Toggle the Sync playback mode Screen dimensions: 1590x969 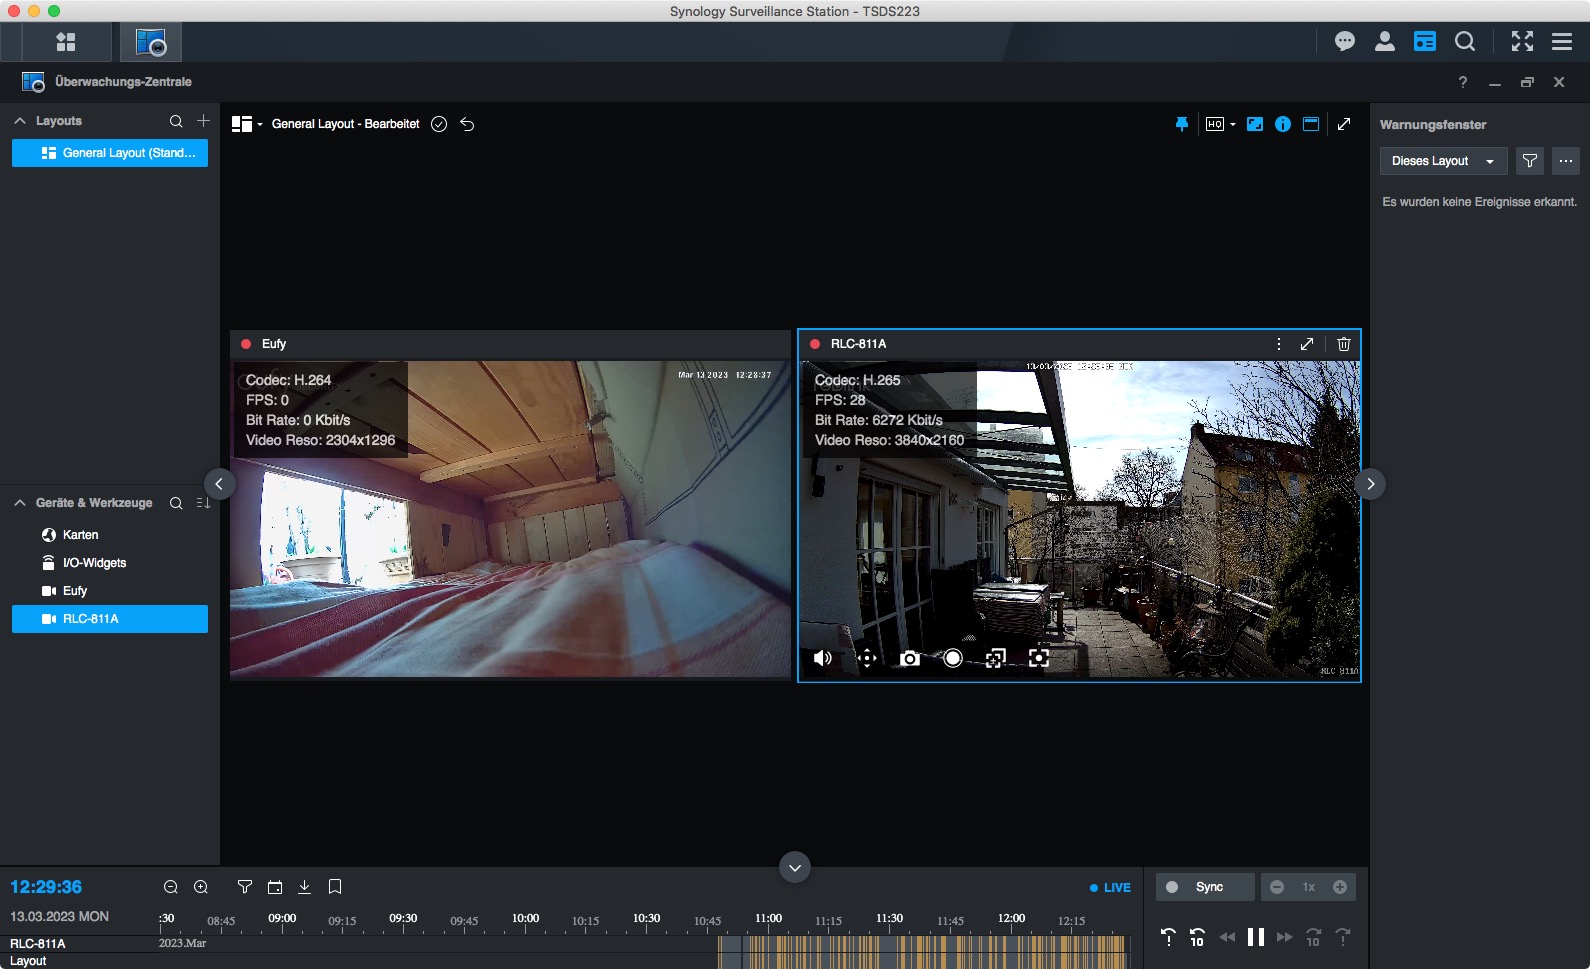tap(1204, 887)
